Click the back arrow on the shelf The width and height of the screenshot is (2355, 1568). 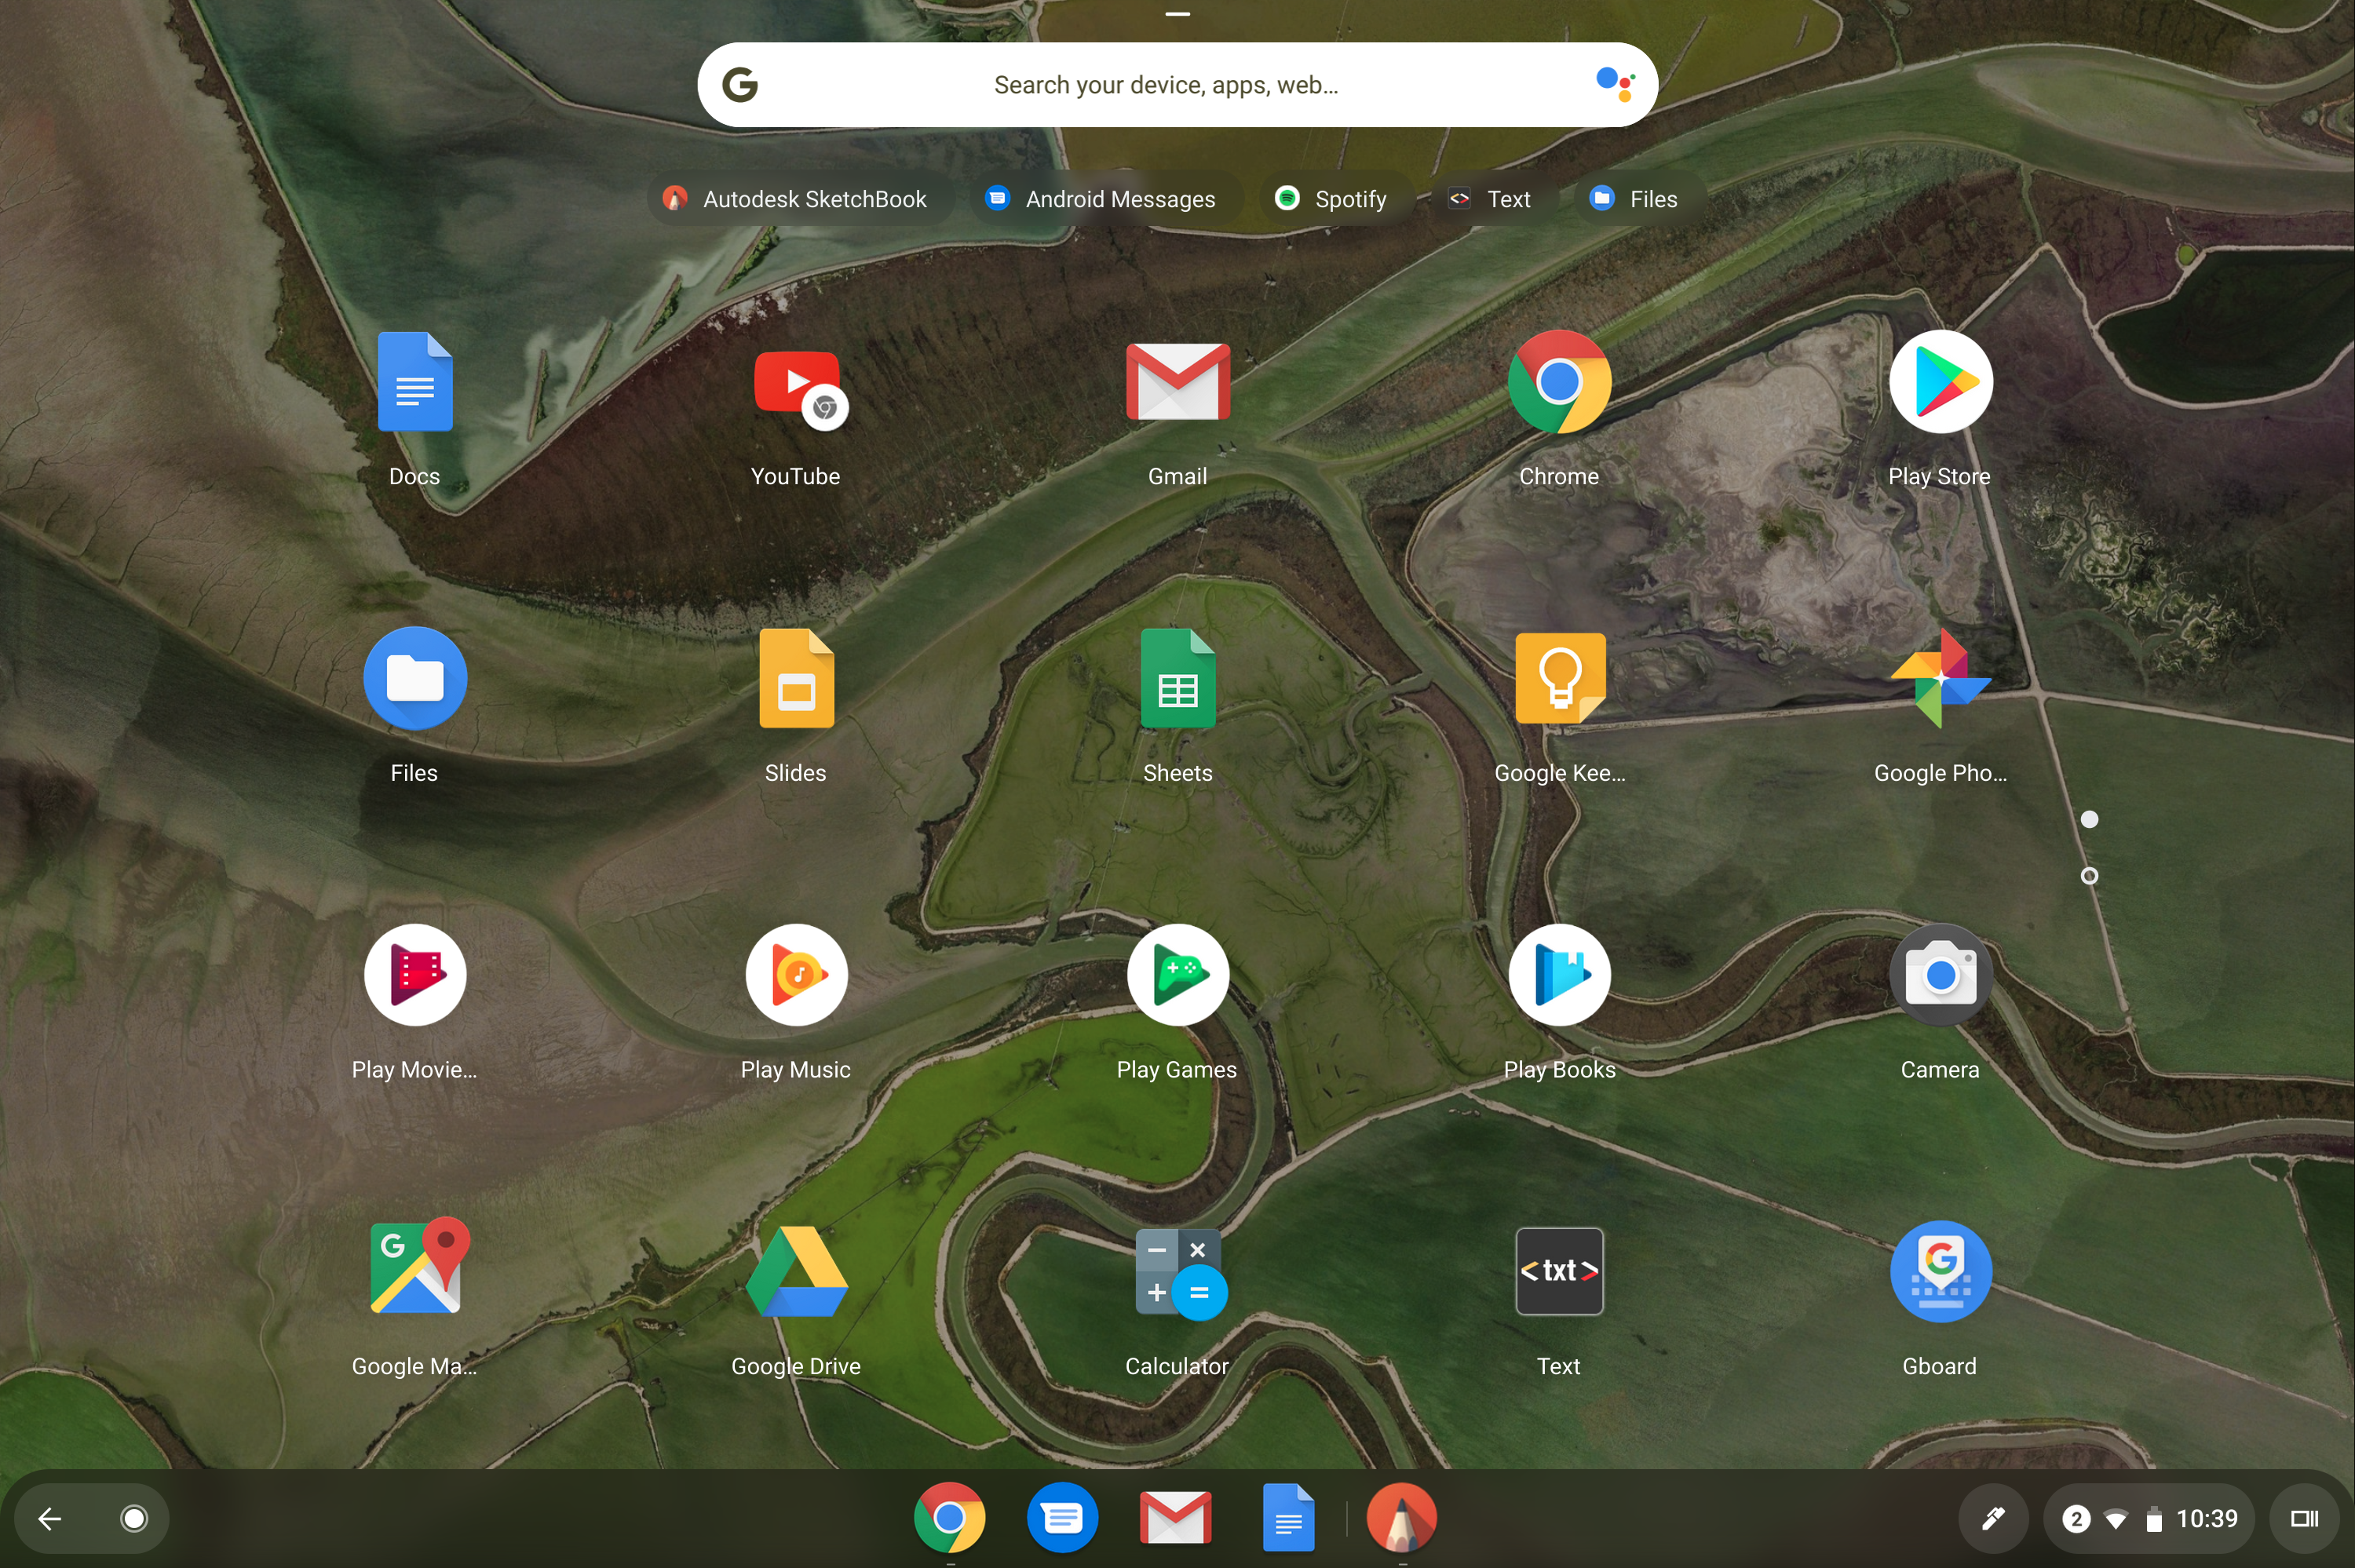coord(48,1518)
